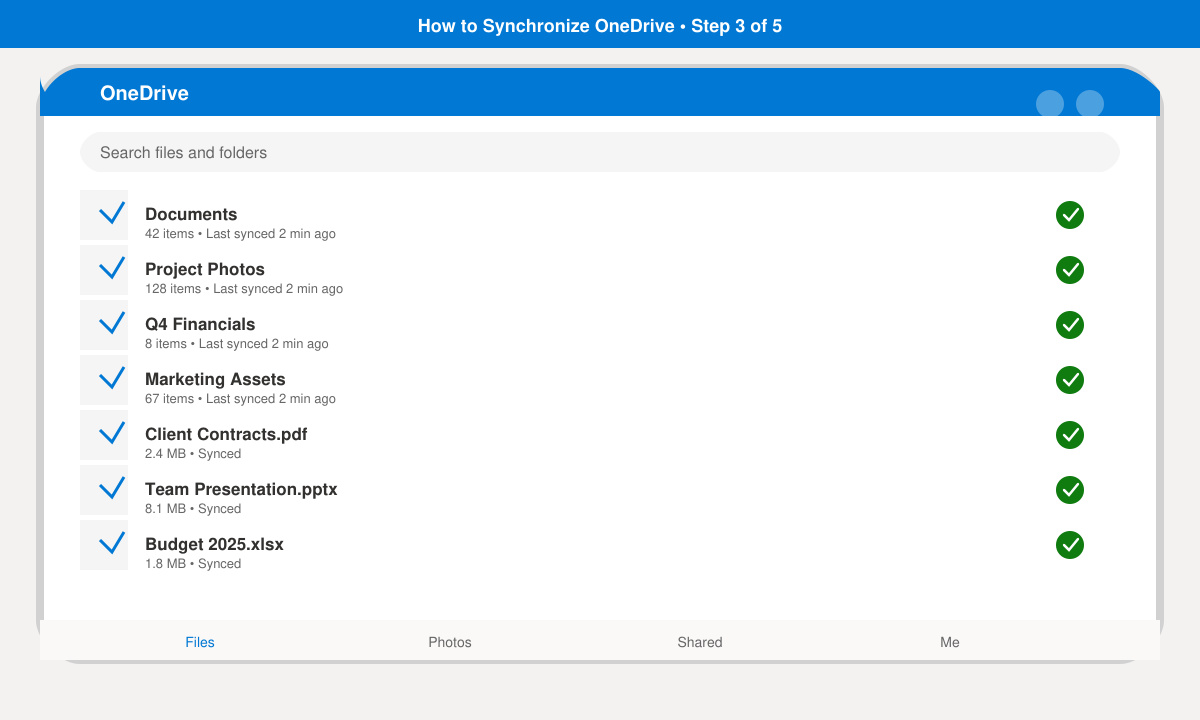Click the sync status icon for Budget 2025.xlsx

click(1070, 545)
